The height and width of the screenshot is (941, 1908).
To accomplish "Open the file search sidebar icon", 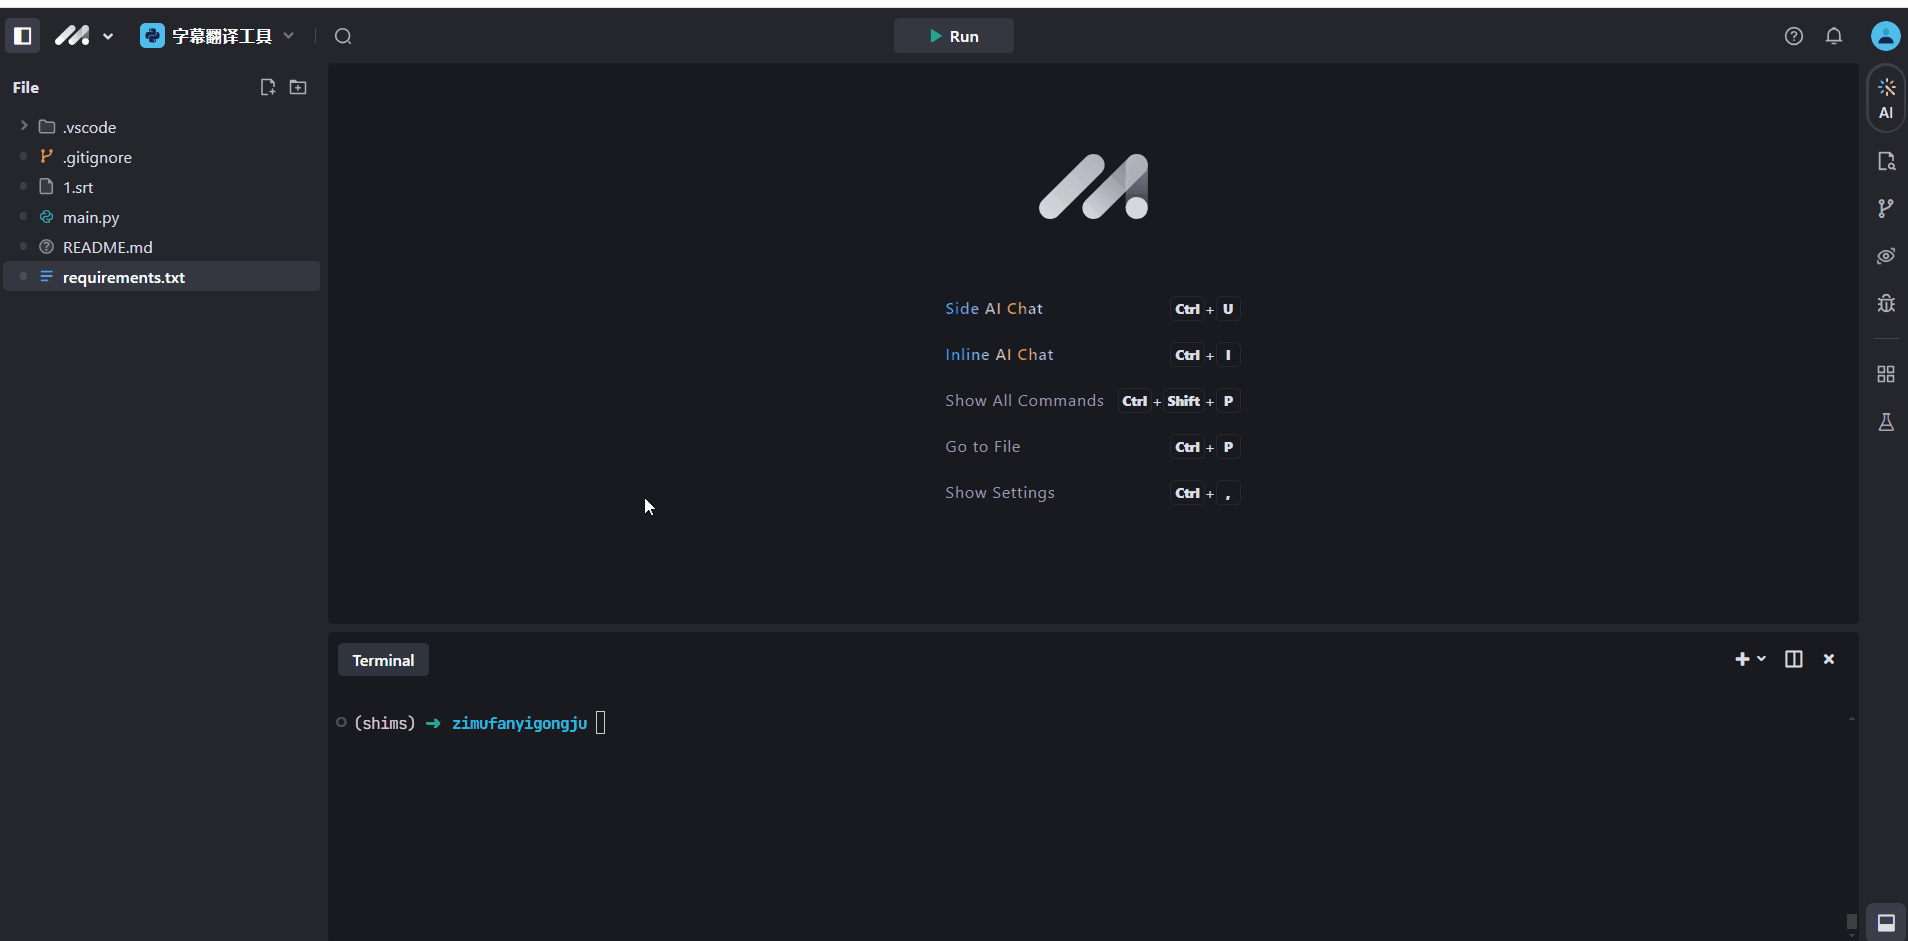I will click(1886, 161).
